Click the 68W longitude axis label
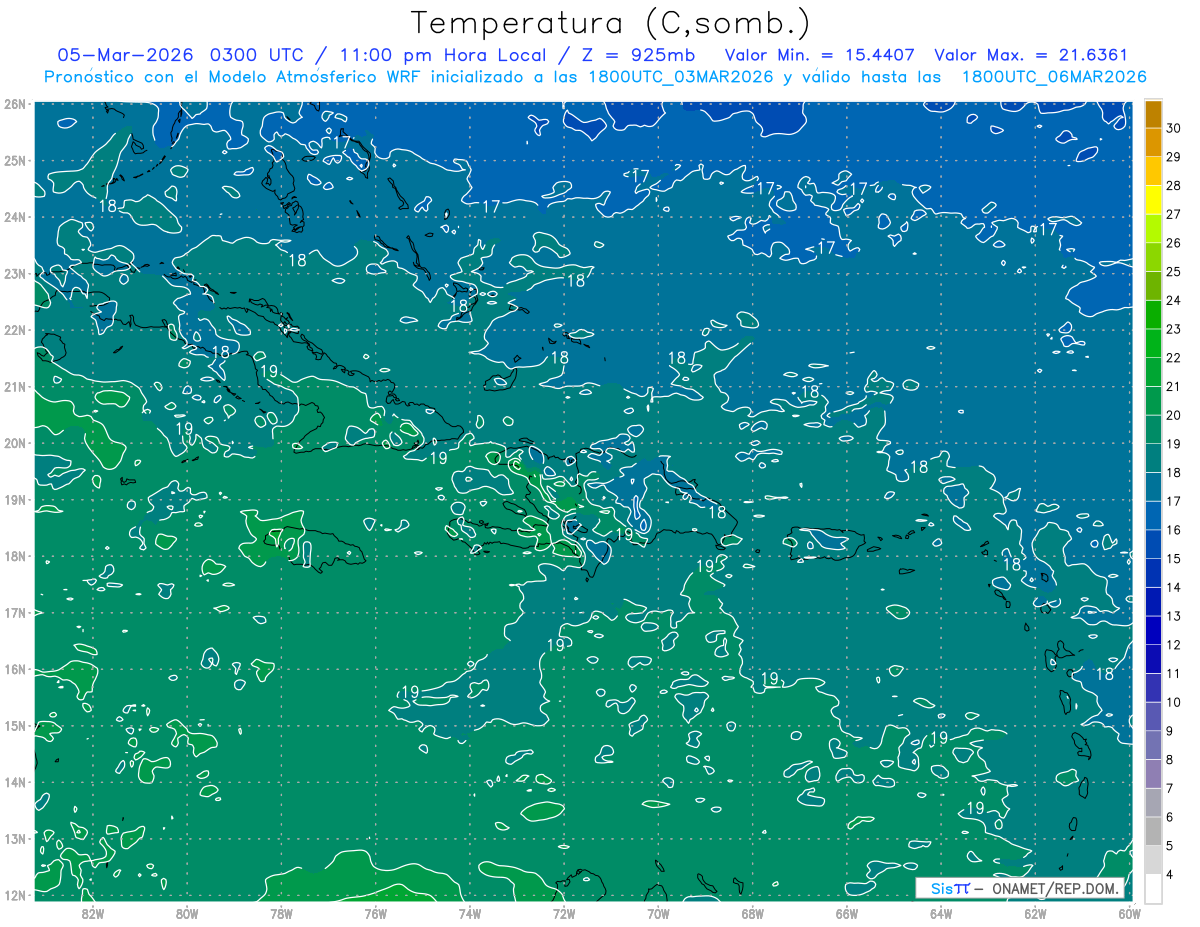The width and height of the screenshot is (1200, 927). pos(753,914)
